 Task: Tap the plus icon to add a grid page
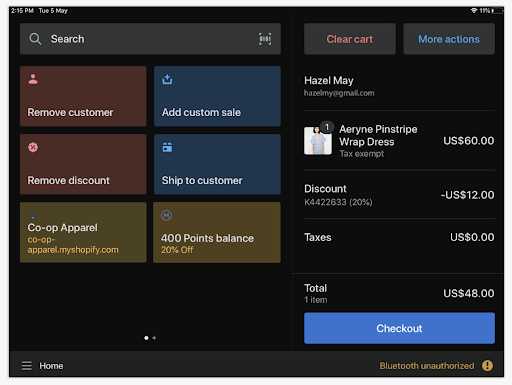coord(154,338)
